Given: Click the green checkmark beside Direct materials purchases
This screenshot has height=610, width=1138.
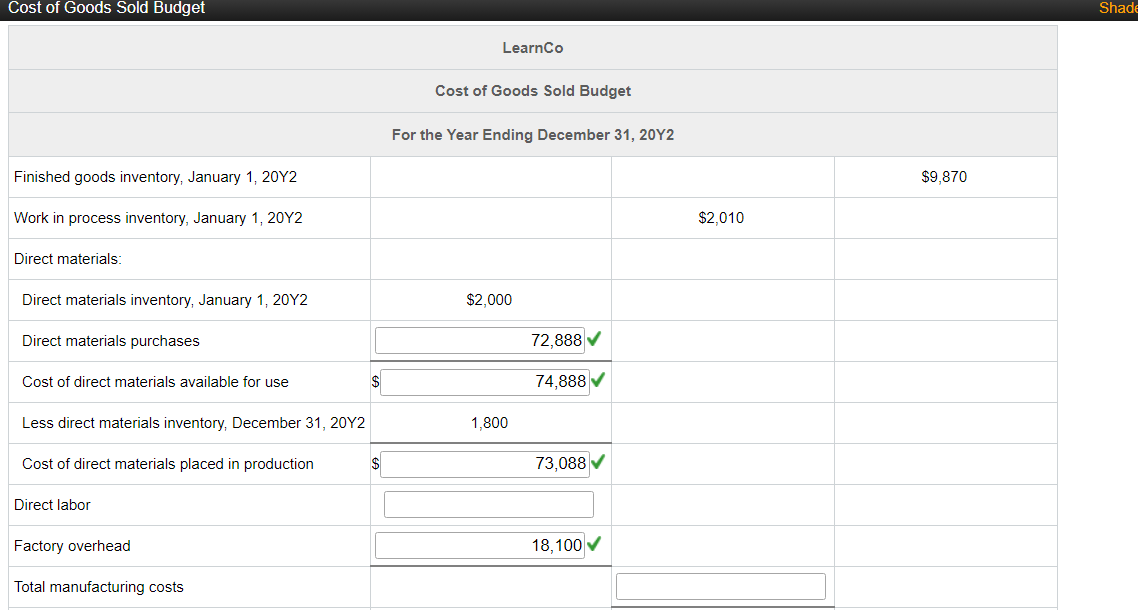Looking at the screenshot, I should tap(594, 339).
